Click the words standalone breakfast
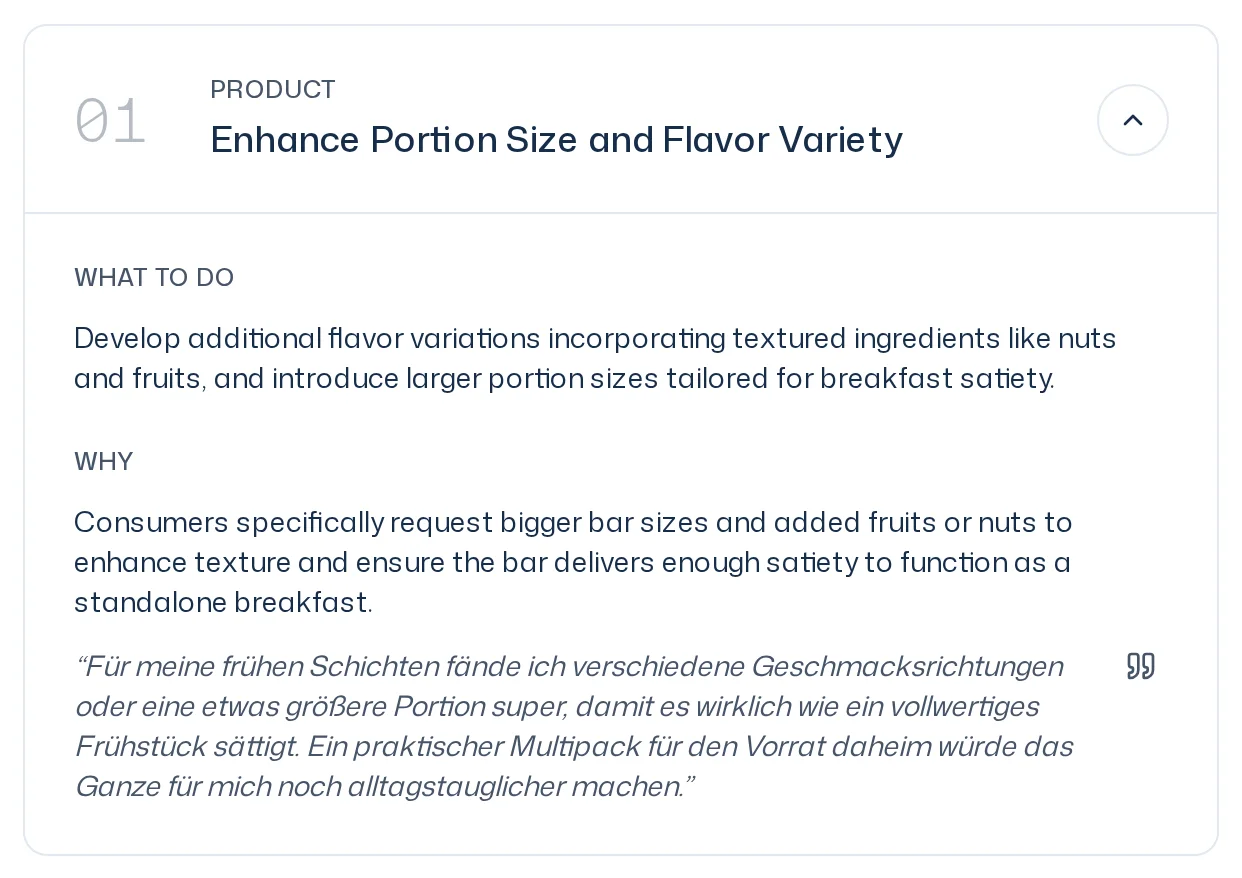This screenshot has height=878, width=1242. pyautogui.click(x=223, y=603)
